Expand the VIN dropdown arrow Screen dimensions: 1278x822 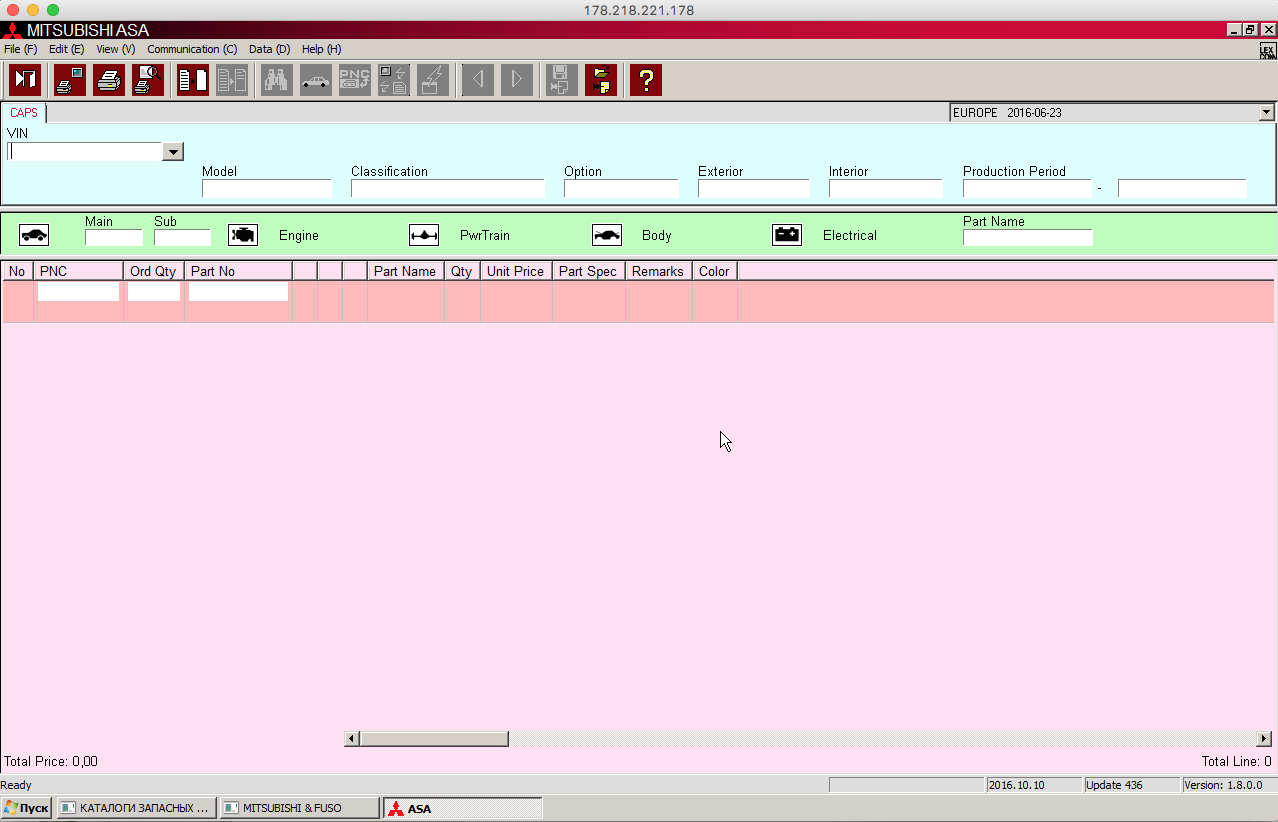click(x=173, y=152)
